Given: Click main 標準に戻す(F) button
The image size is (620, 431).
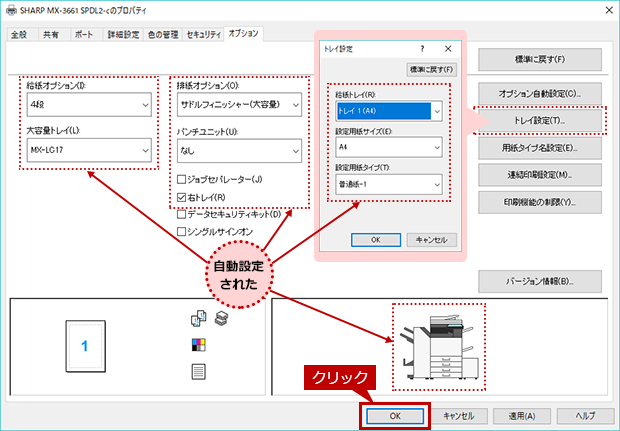Looking at the screenshot, I should pos(540,59).
